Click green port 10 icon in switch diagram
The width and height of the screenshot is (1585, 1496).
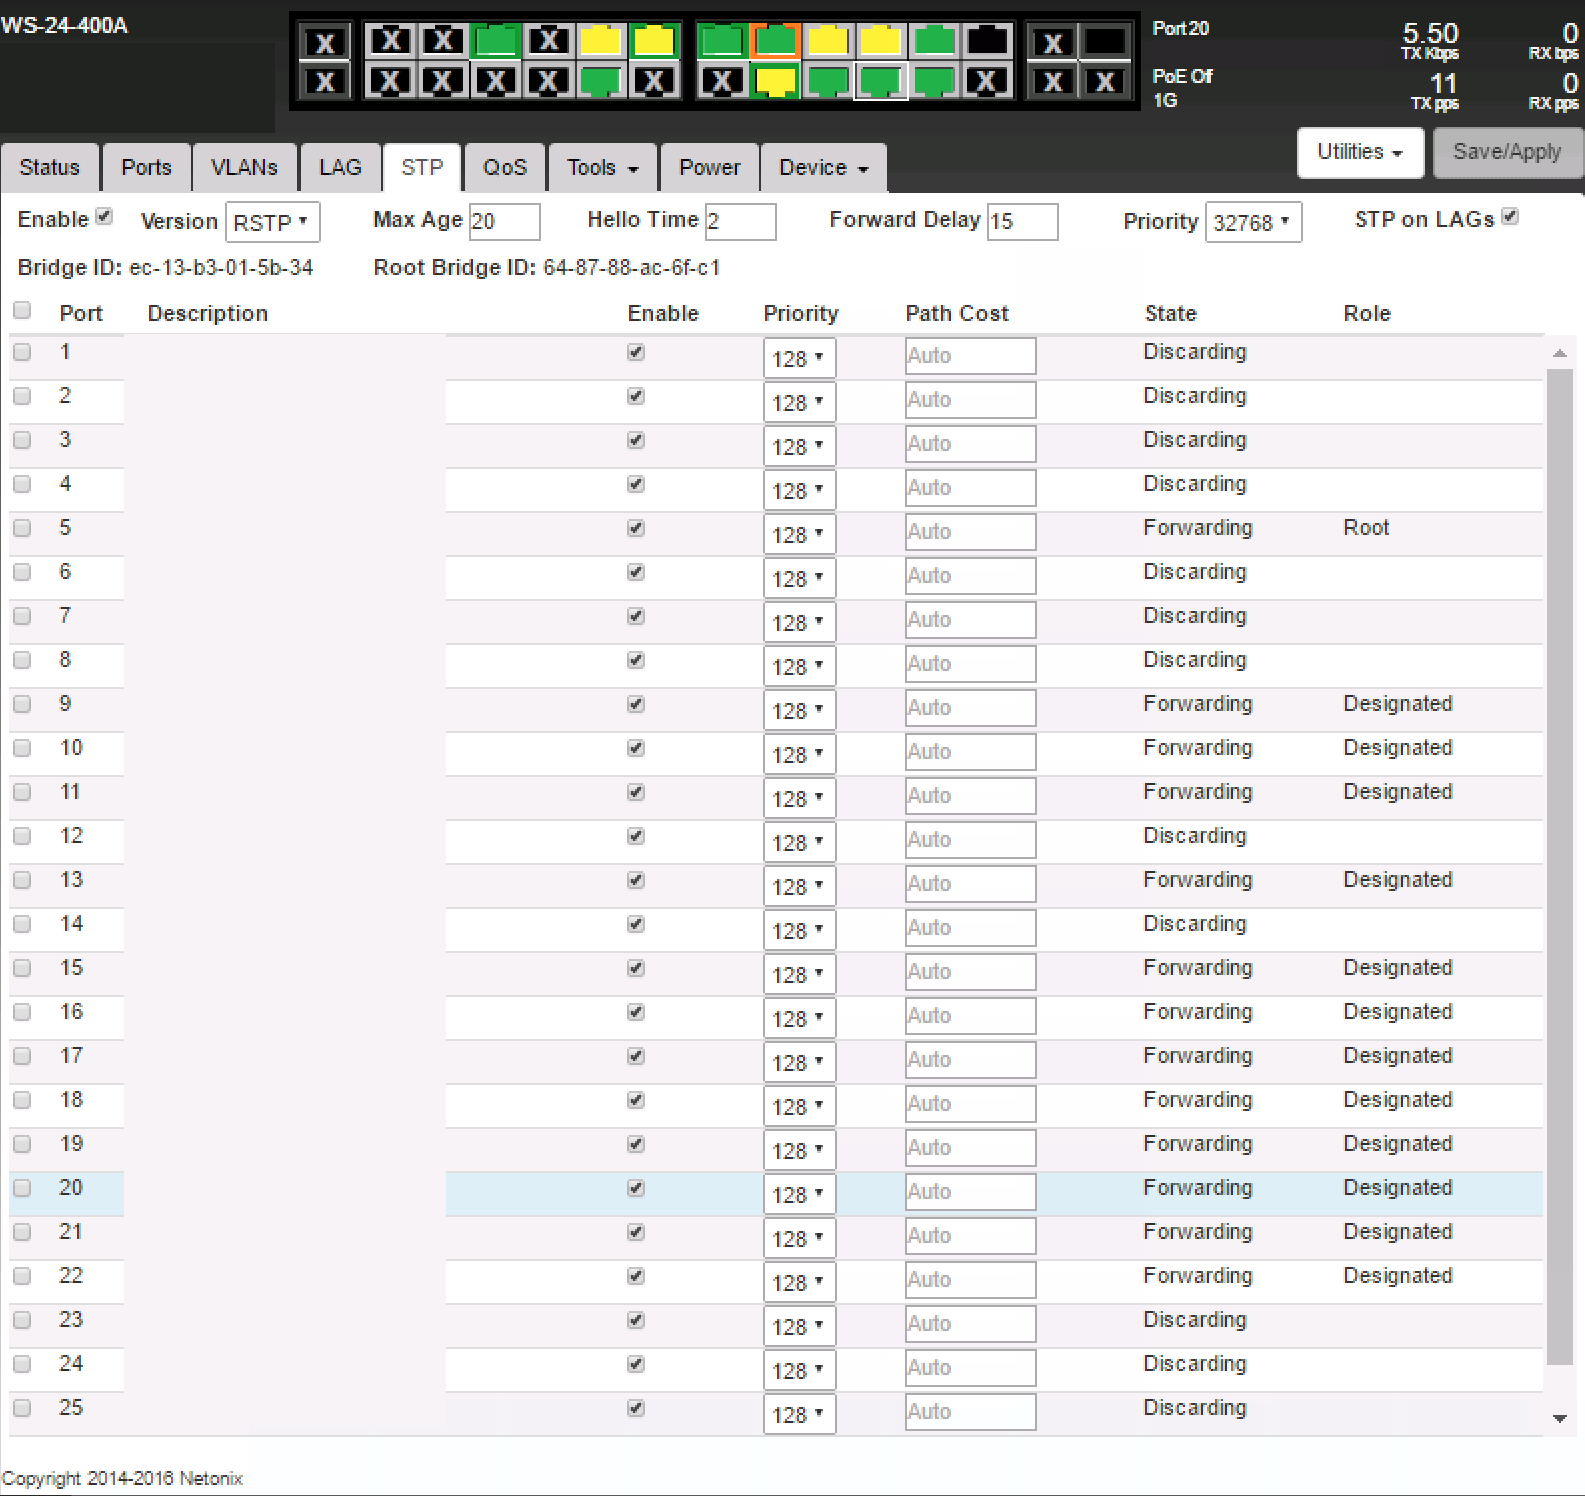point(601,81)
